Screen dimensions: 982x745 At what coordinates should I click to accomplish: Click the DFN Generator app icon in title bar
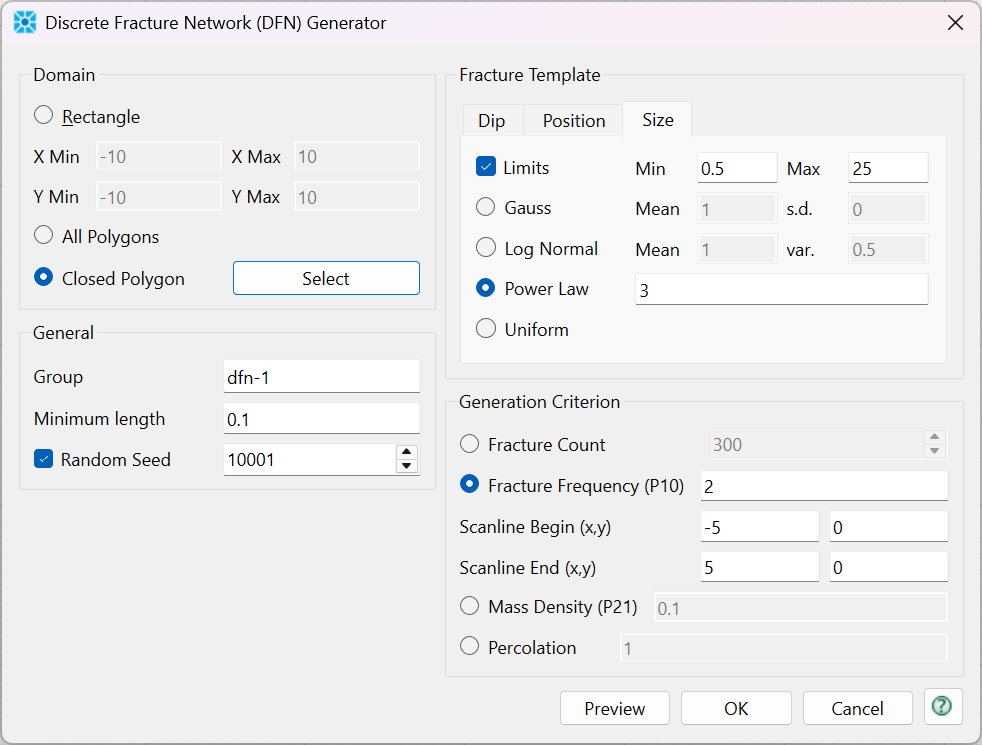pyautogui.click(x=24, y=22)
